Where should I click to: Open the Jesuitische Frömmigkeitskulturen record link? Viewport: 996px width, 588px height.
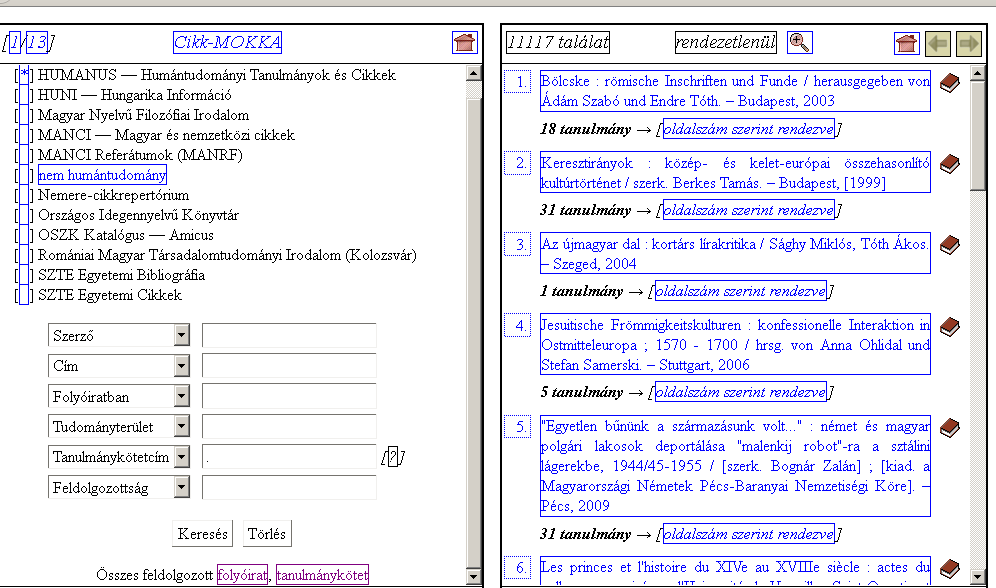tap(735, 345)
